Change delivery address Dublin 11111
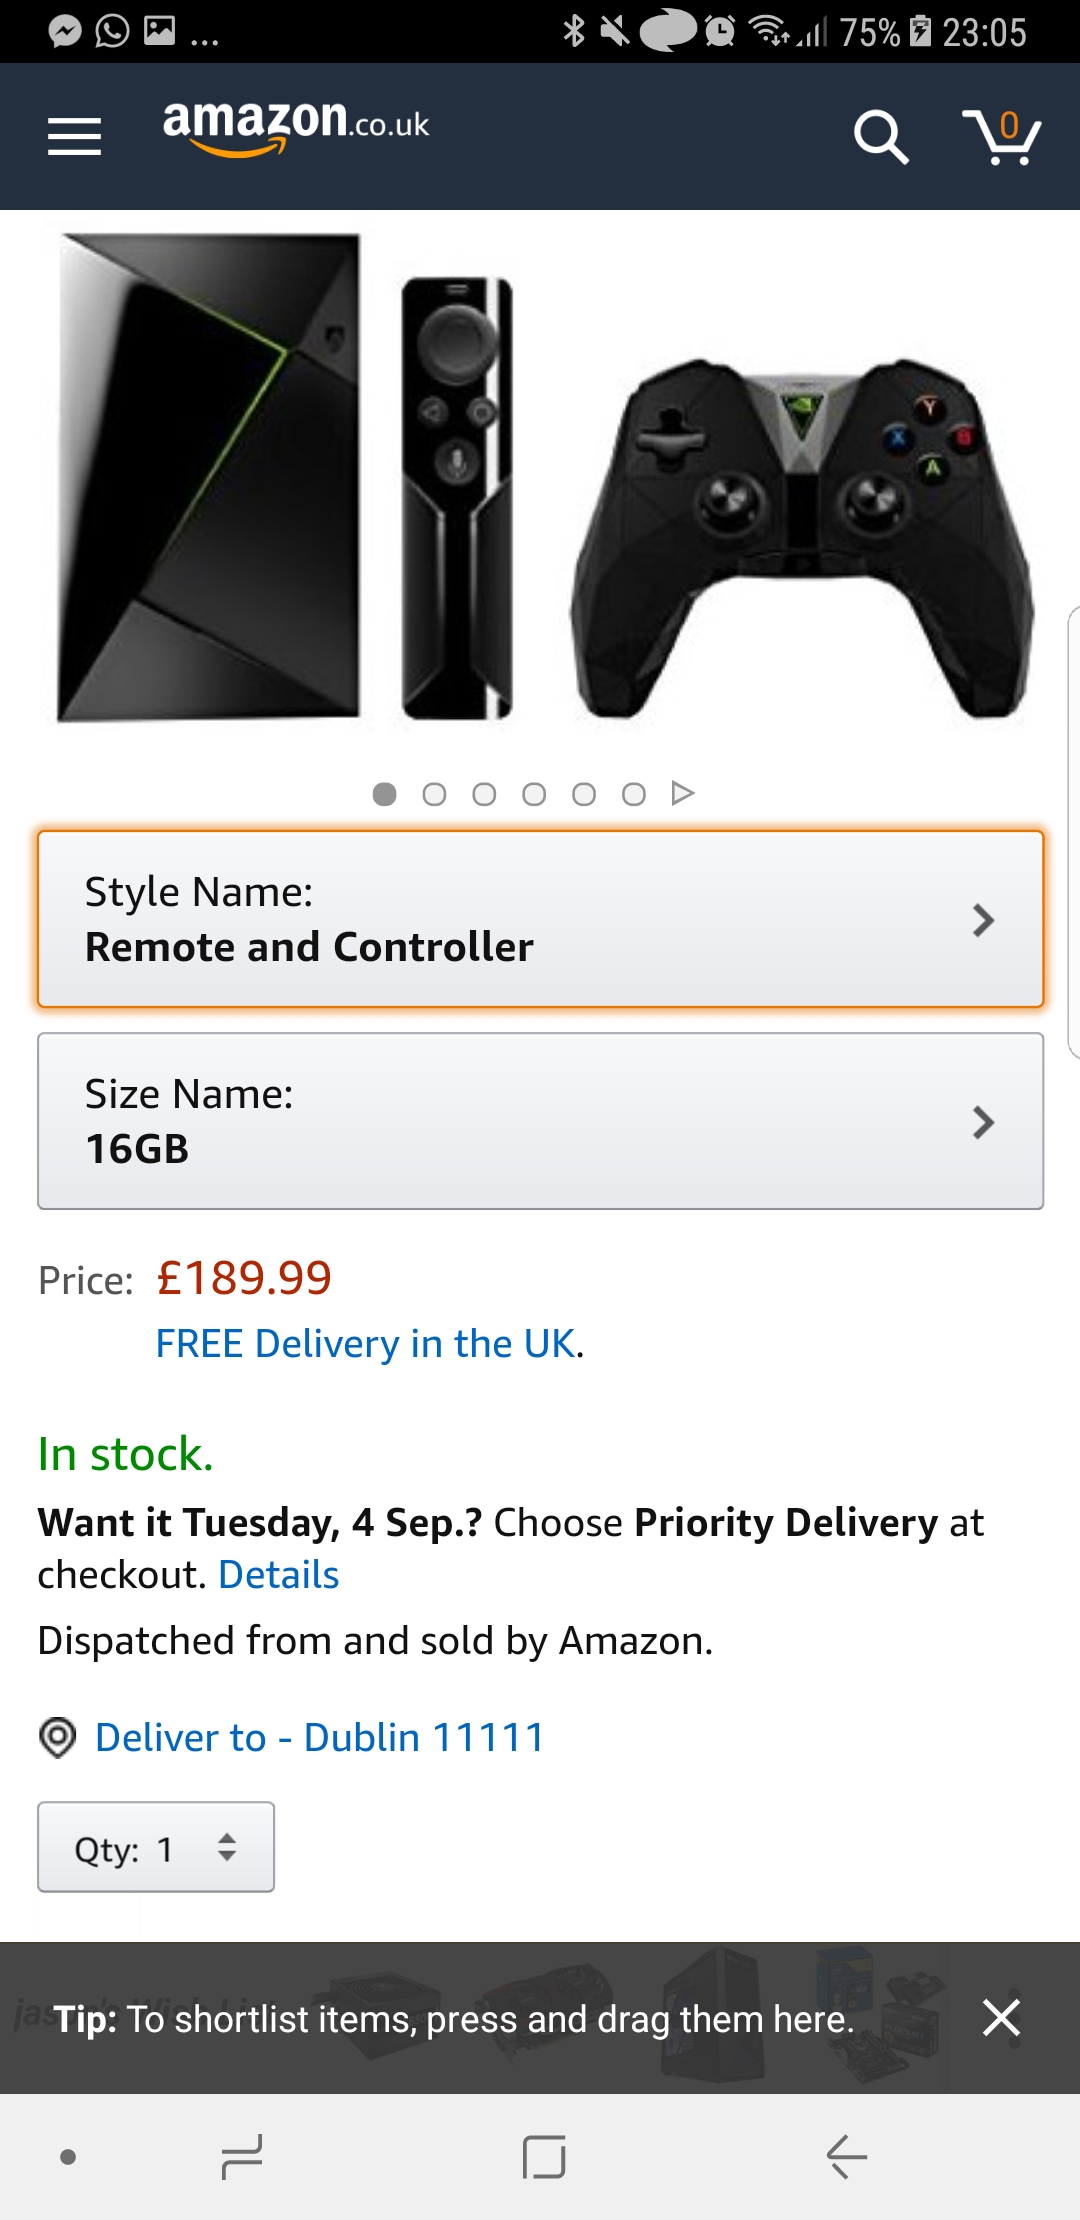The width and height of the screenshot is (1080, 2220). tap(319, 1738)
